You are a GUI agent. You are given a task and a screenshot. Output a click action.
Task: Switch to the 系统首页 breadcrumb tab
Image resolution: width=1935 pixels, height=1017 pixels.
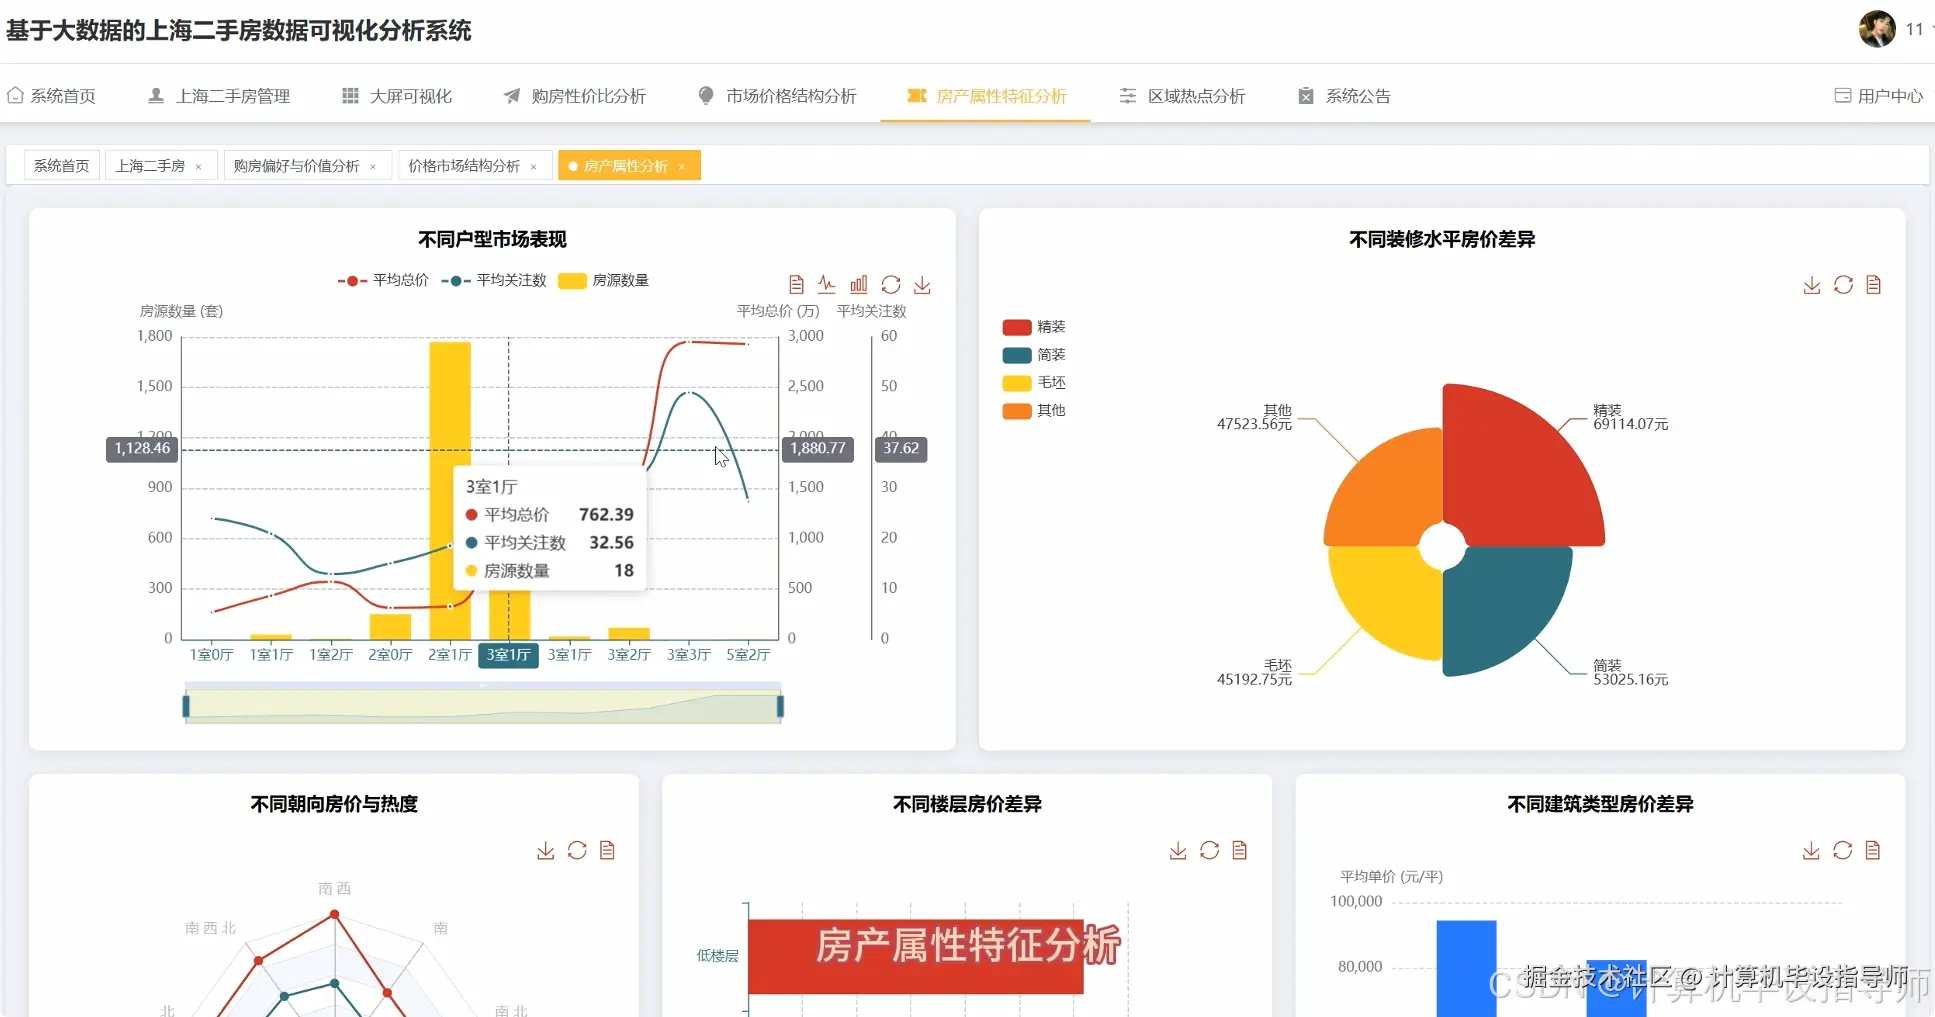point(61,165)
